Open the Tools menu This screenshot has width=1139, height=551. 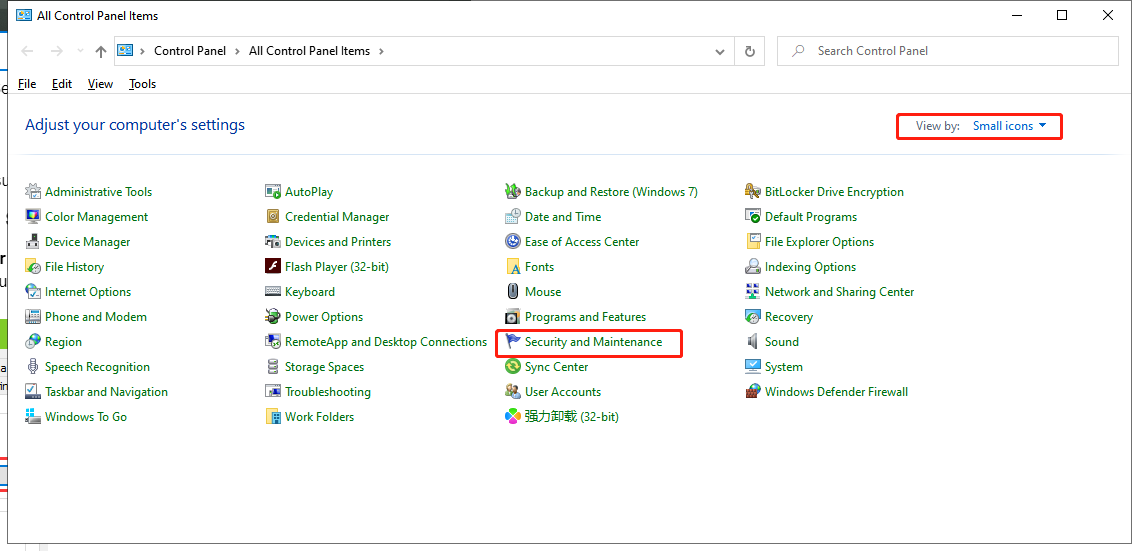(x=142, y=83)
